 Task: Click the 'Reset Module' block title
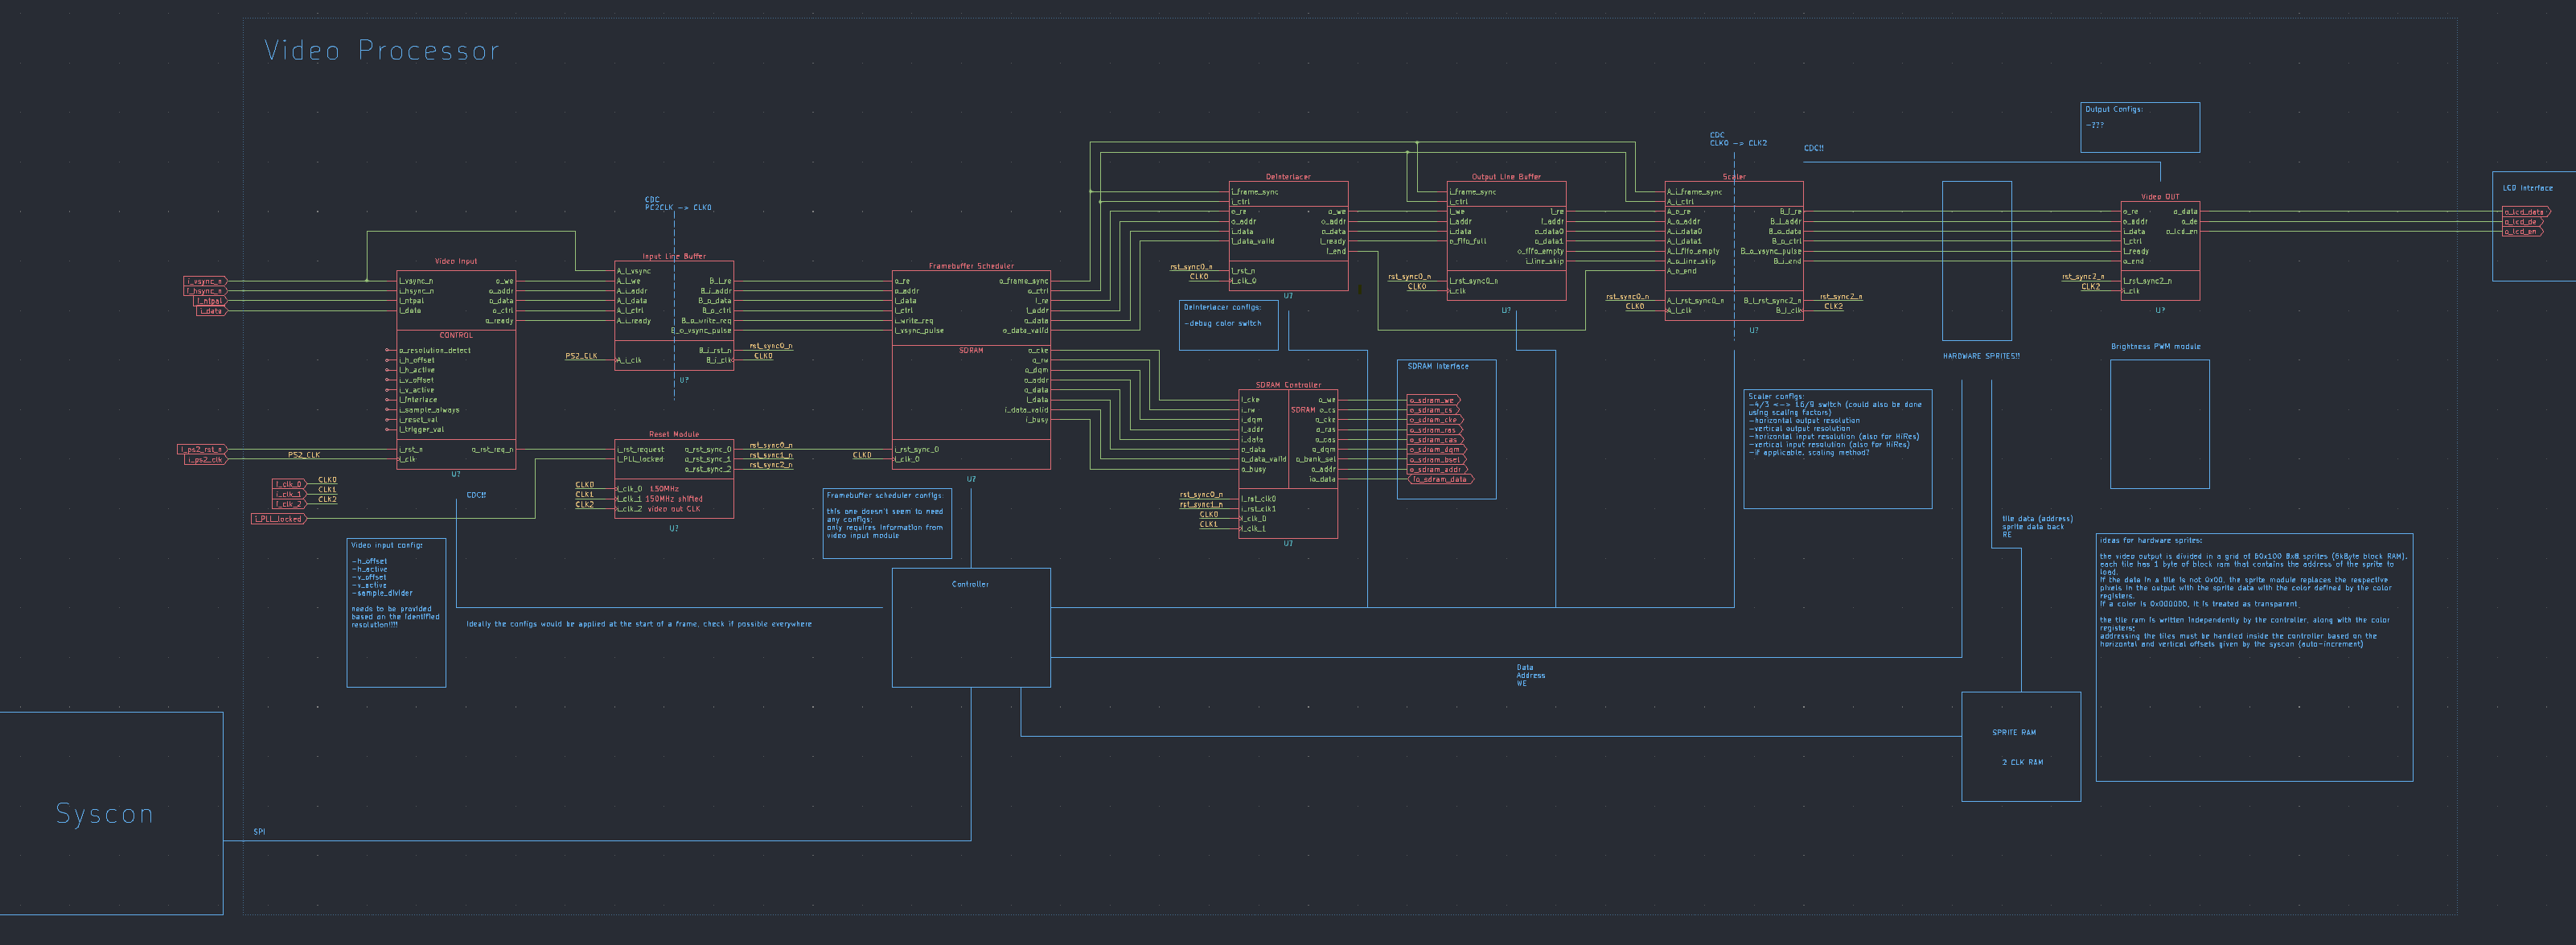tap(674, 434)
